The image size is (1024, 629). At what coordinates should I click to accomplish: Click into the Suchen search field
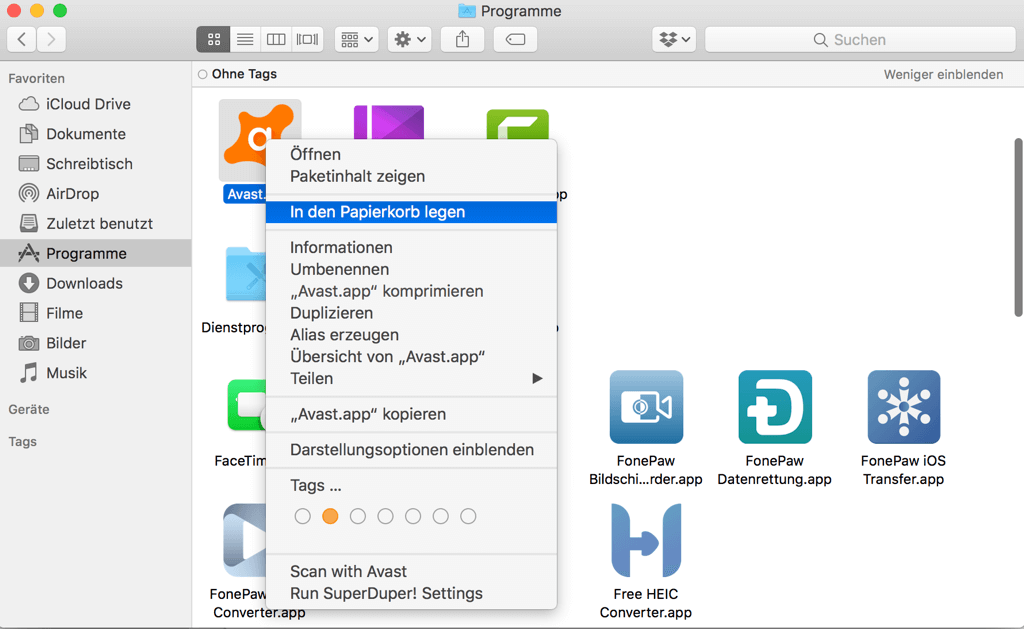pos(860,39)
